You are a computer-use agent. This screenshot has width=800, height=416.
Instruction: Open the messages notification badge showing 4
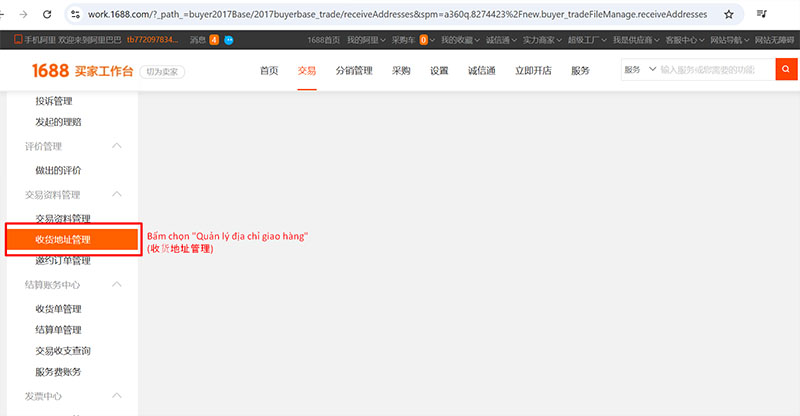[214, 40]
